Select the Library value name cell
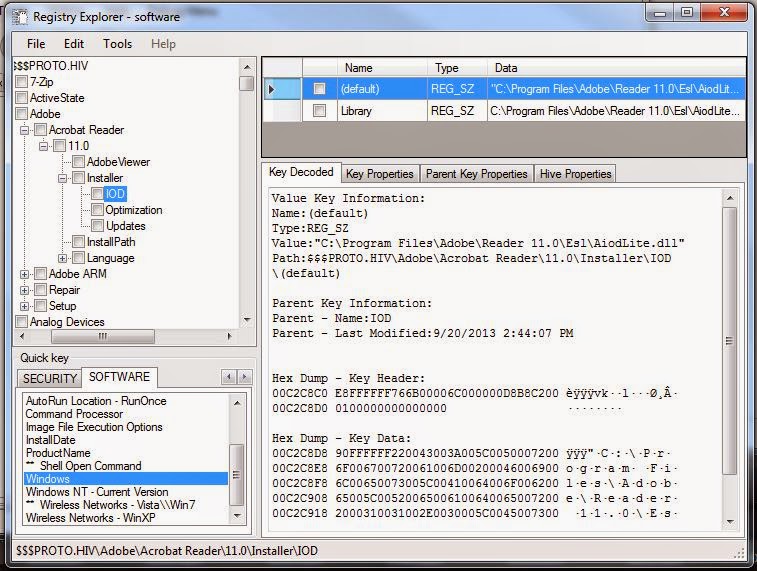 382,111
